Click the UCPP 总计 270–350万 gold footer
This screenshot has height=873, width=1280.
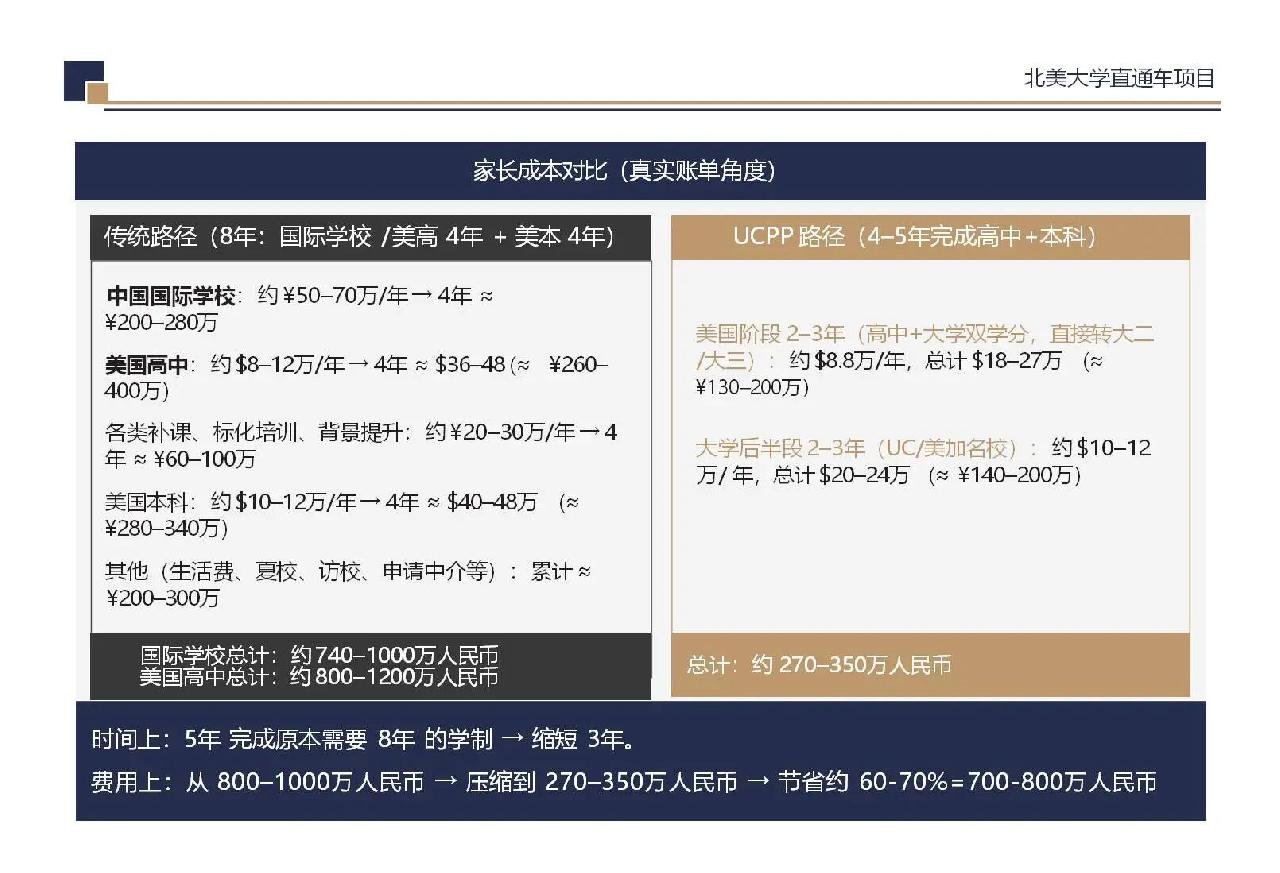pos(818,665)
